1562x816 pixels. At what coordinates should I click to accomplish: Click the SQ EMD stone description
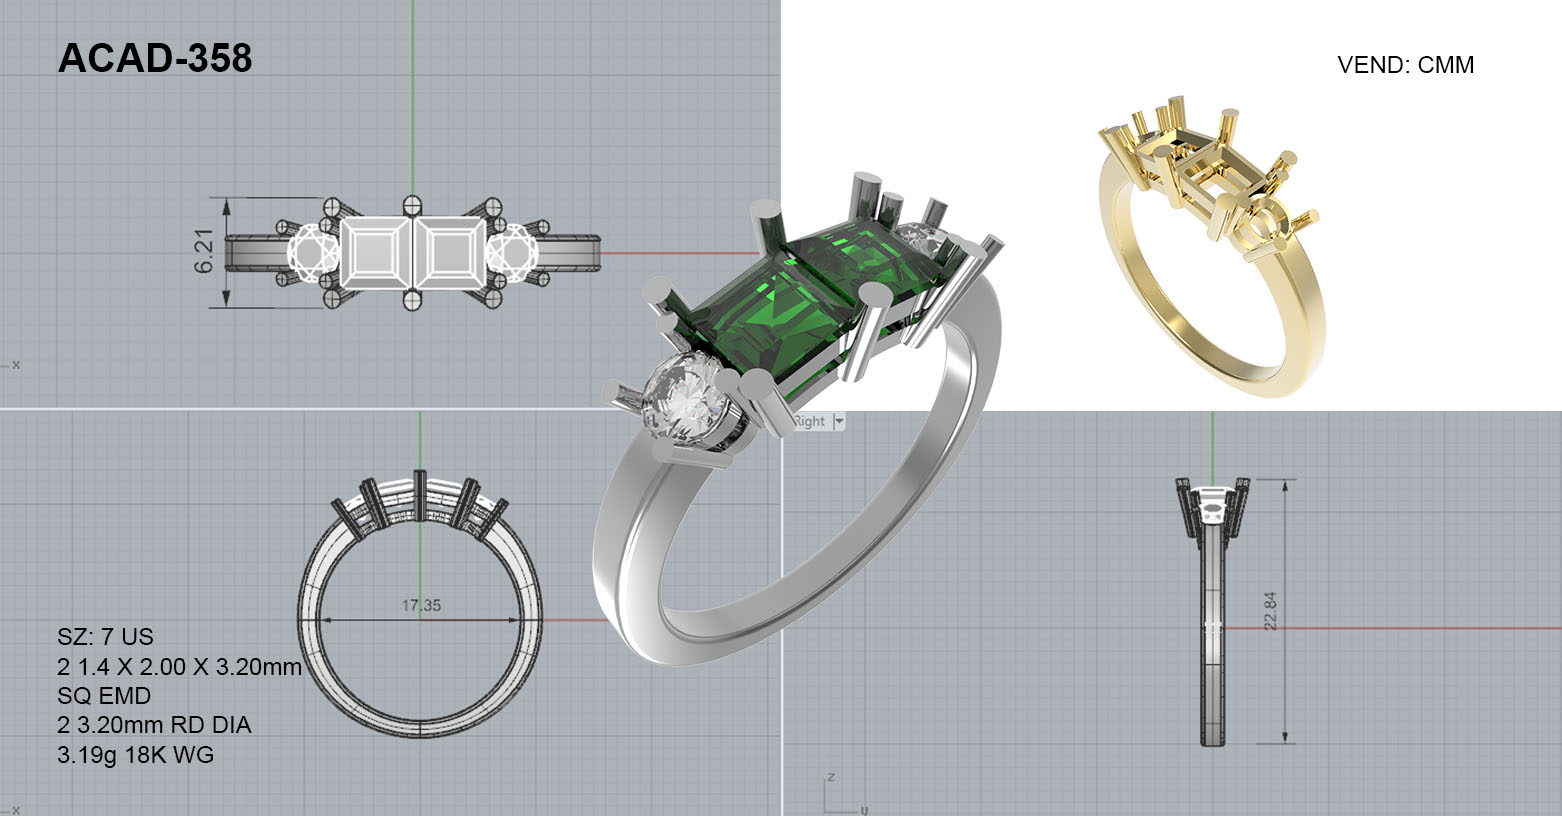[104, 696]
